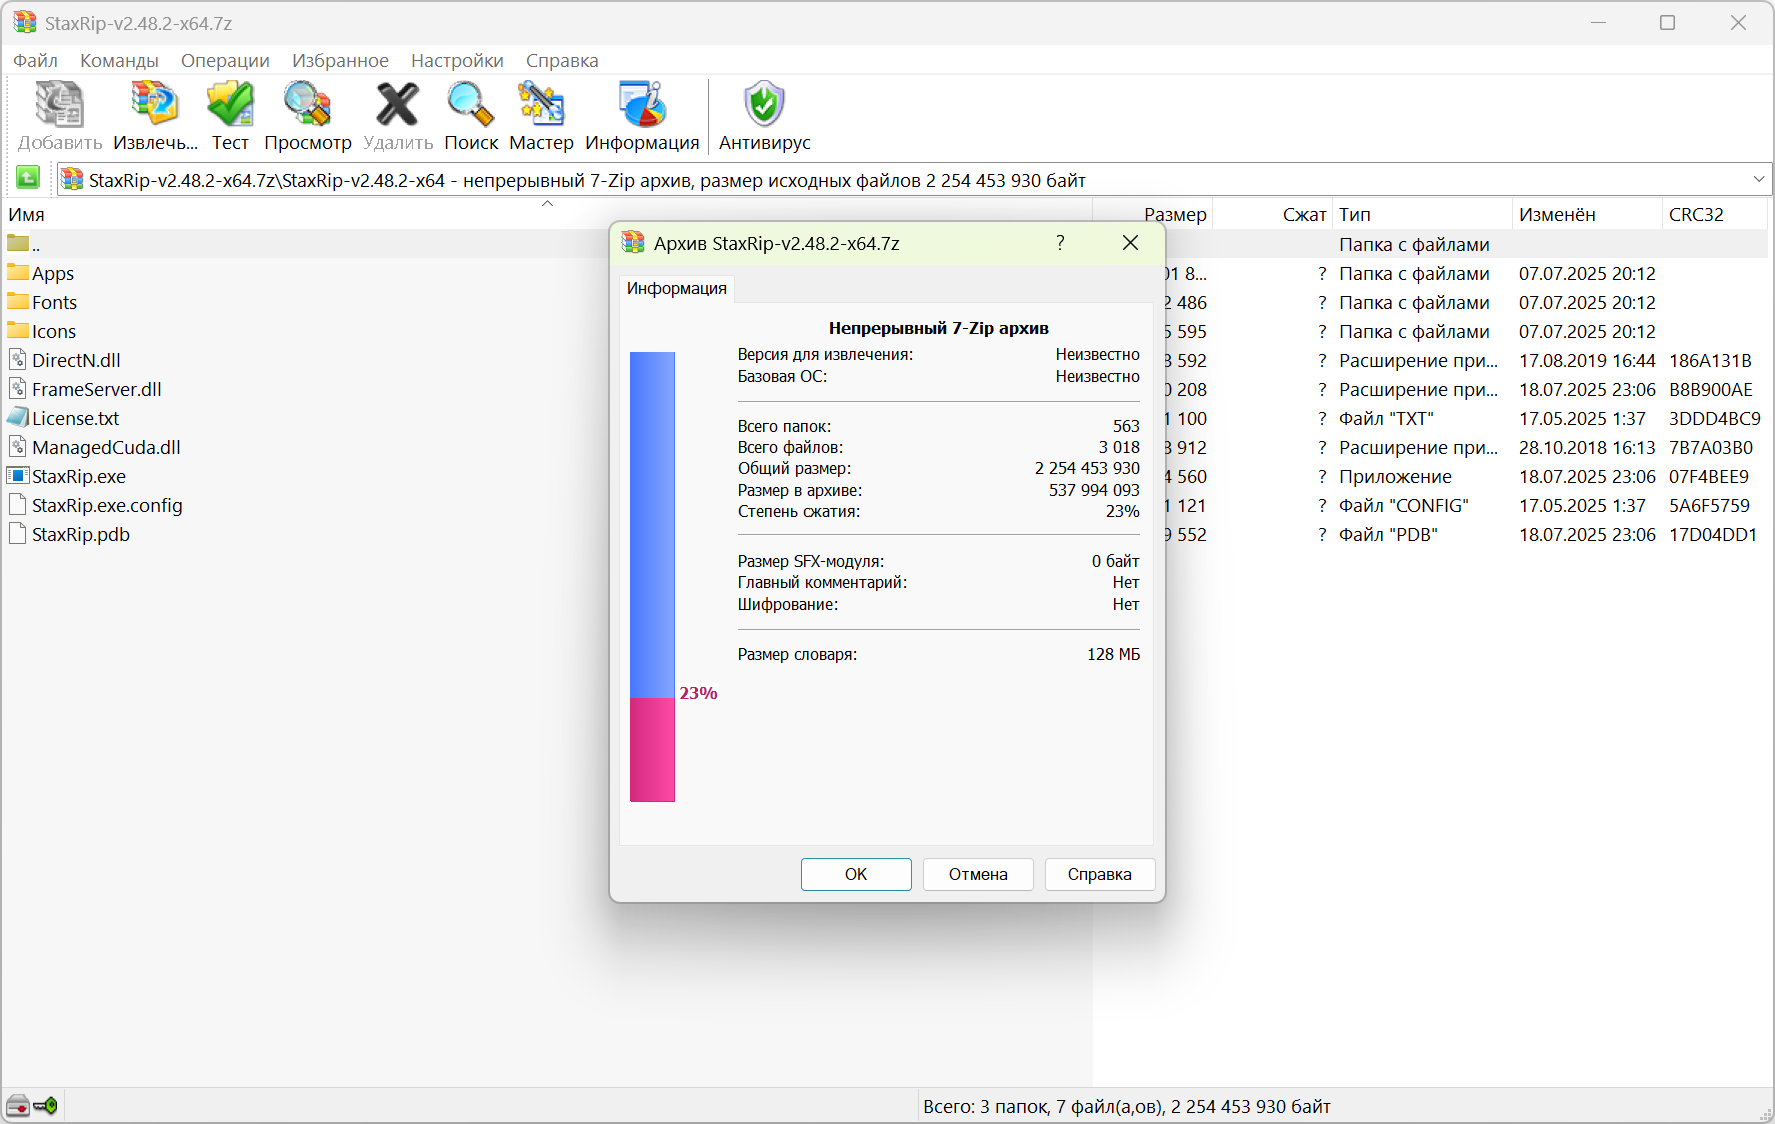This screenshot has width=1775, height=1124.
Task: Click the WinRAR icon in dialog title bar
Action: click(x=633, y=242)
